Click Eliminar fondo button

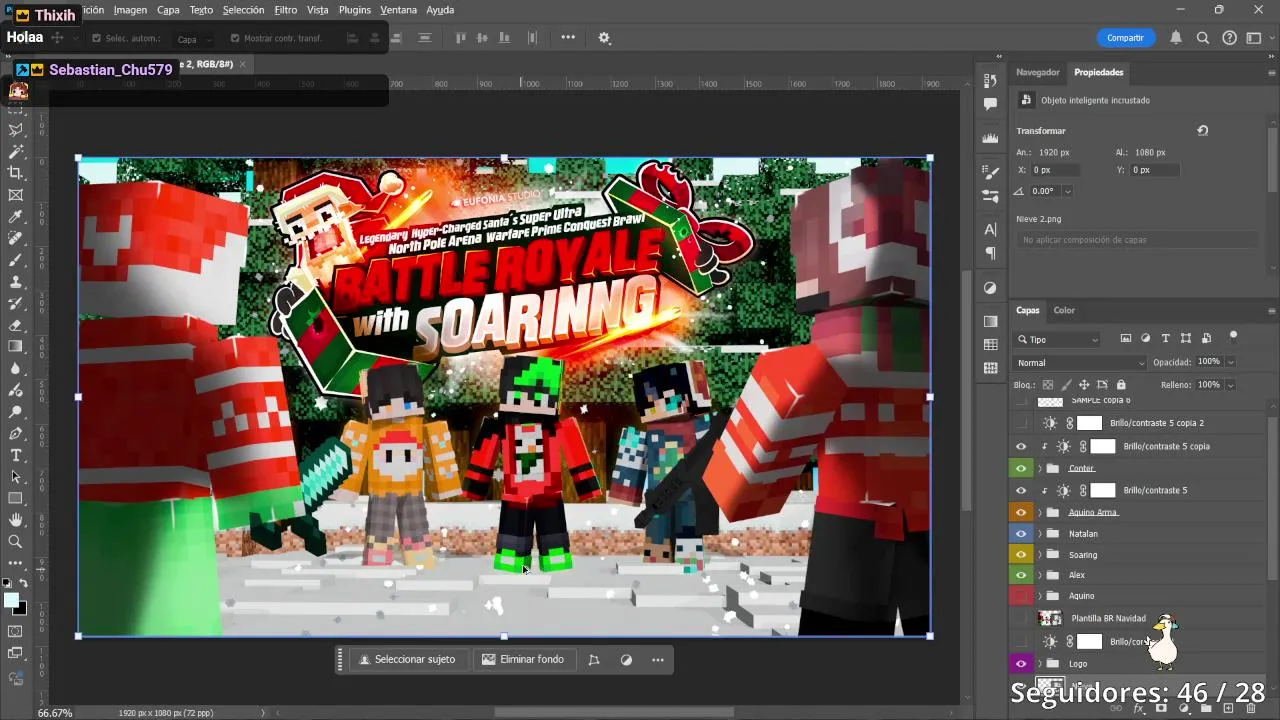523,660
